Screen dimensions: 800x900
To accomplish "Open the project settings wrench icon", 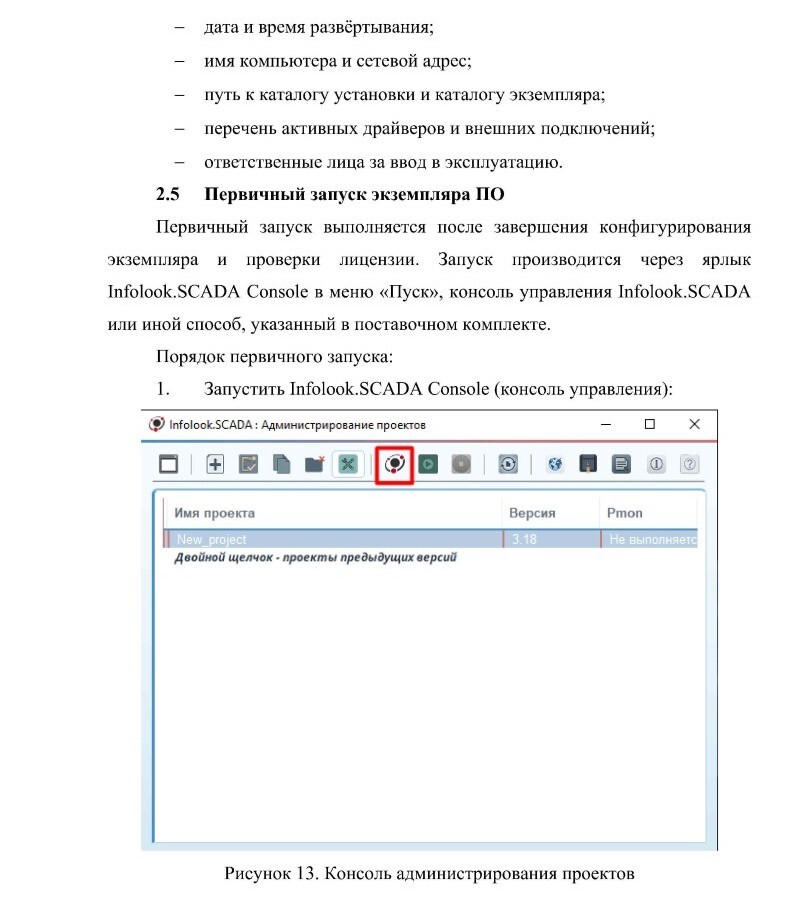I will (x=348, y=464).
